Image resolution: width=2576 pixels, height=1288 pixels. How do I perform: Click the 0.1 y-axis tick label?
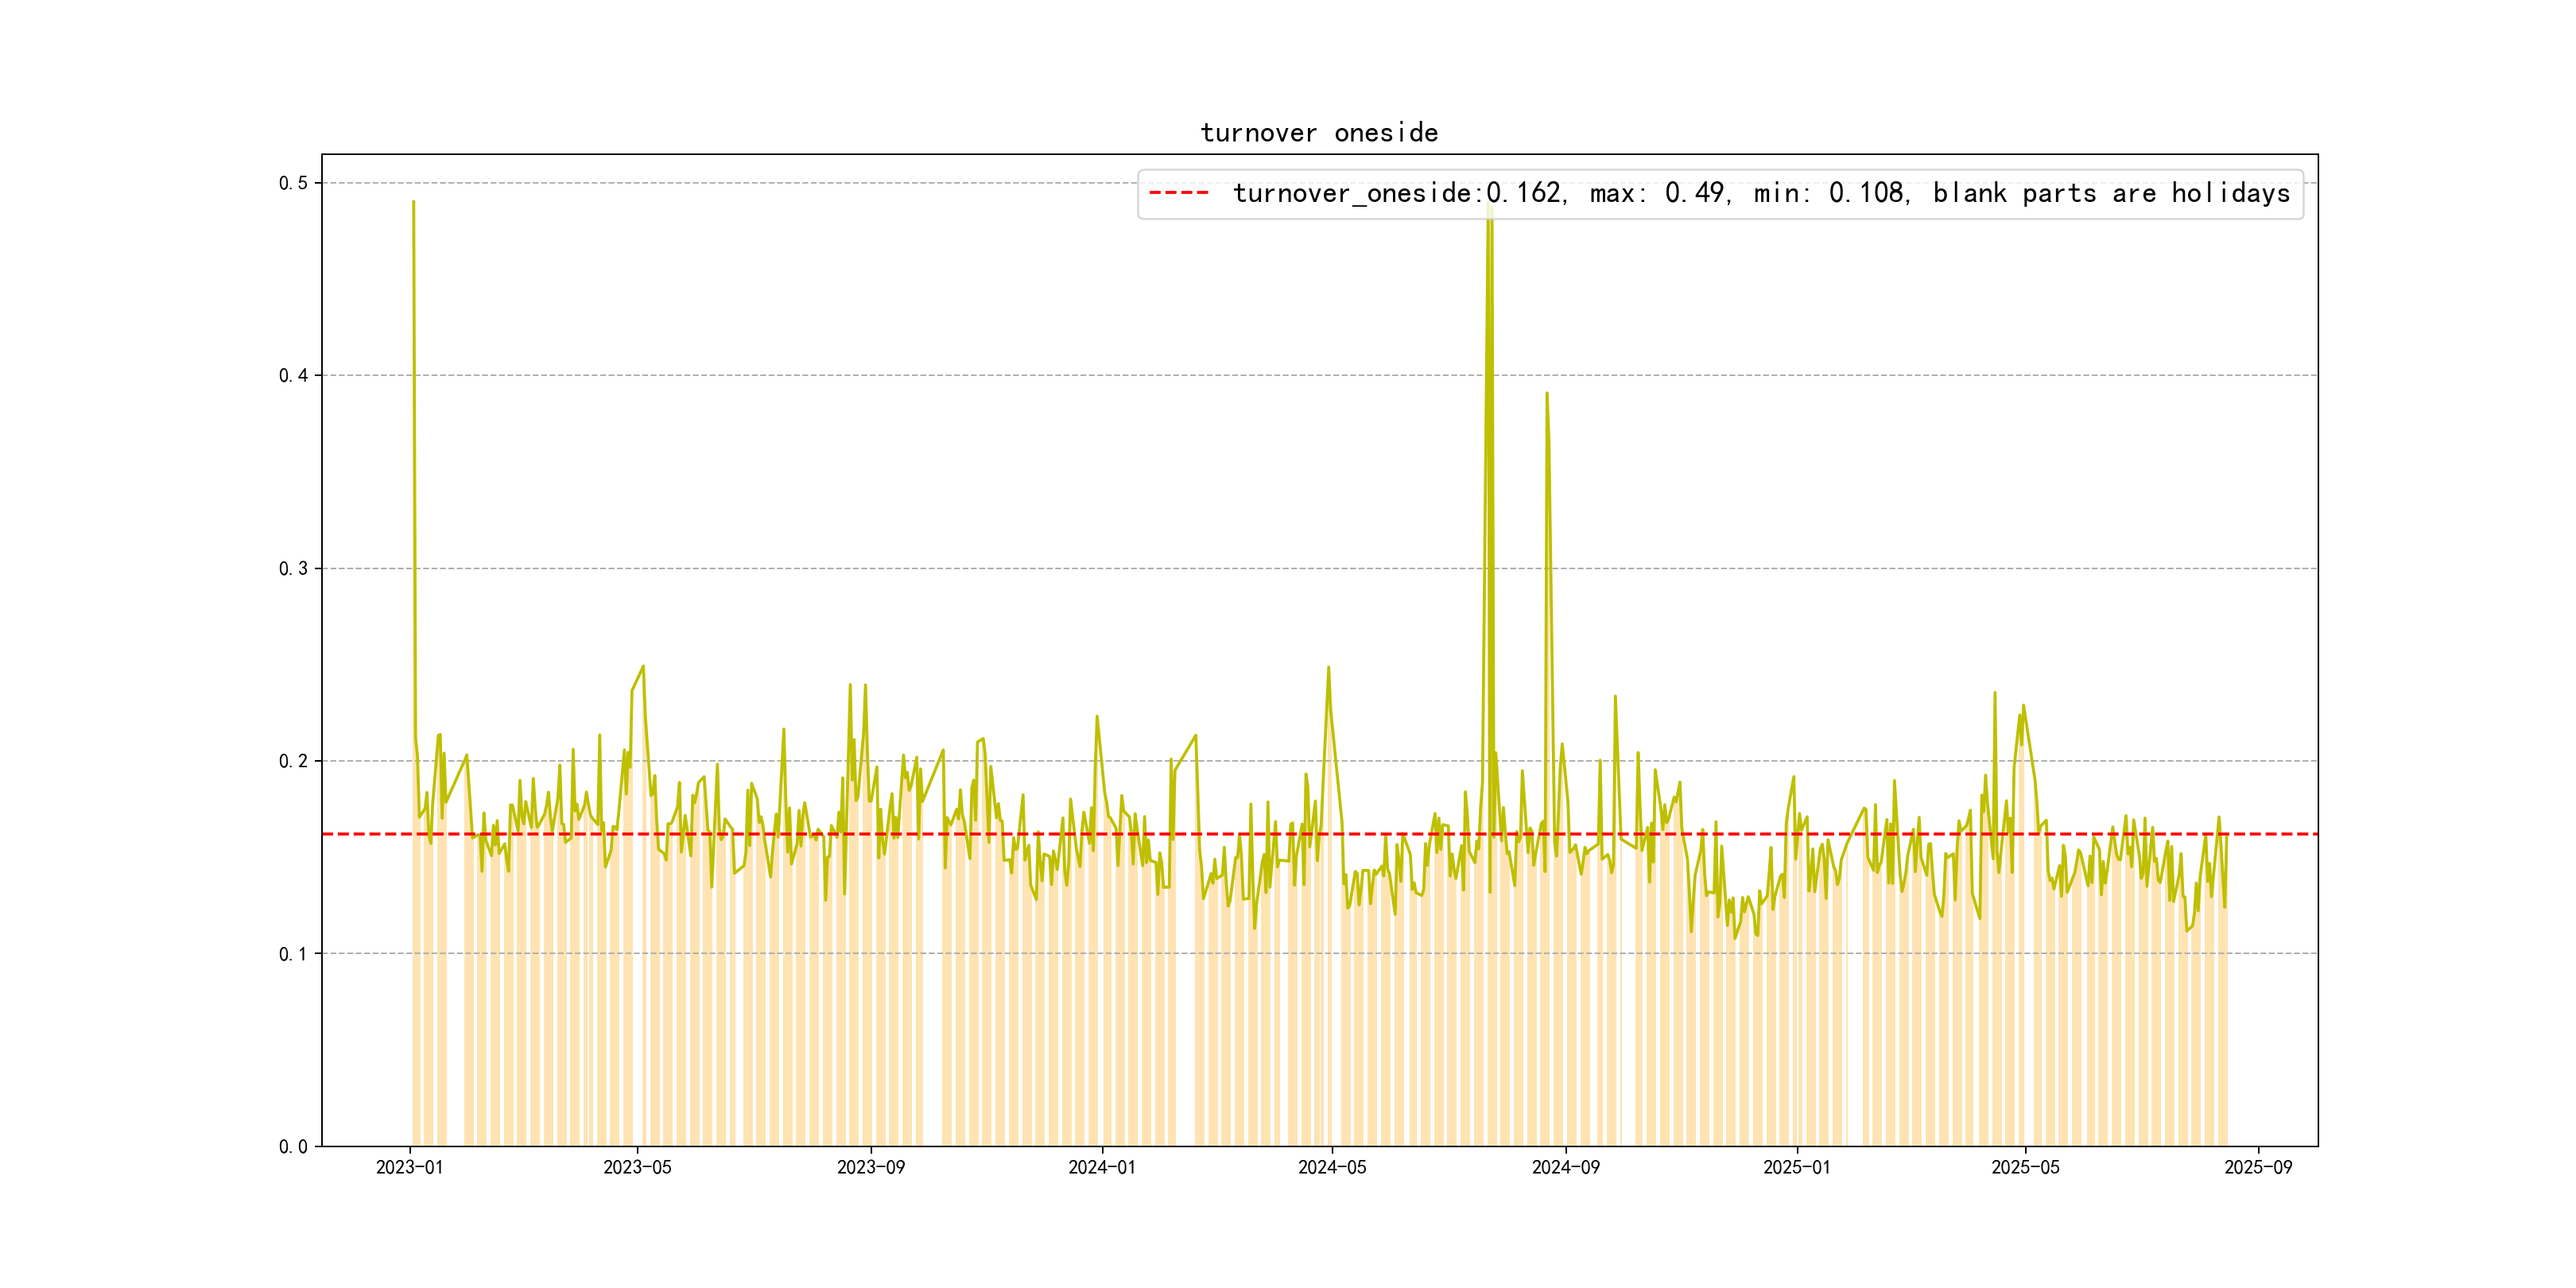[293, 954]
